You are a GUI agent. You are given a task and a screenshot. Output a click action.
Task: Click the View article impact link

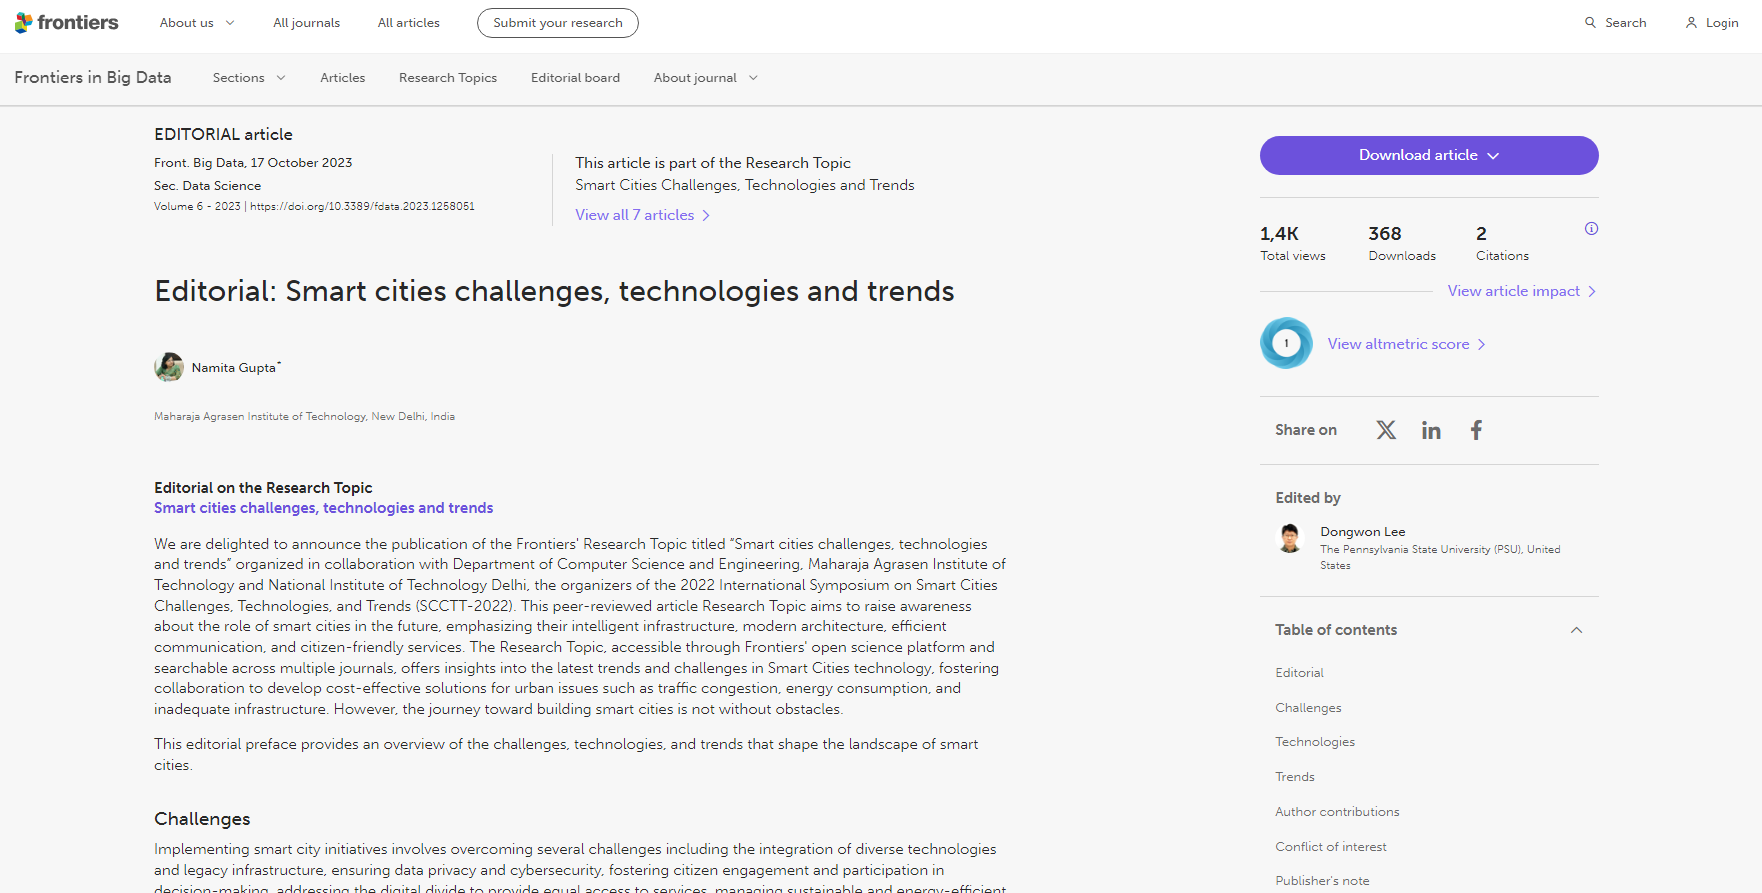tap(1521, 291)
